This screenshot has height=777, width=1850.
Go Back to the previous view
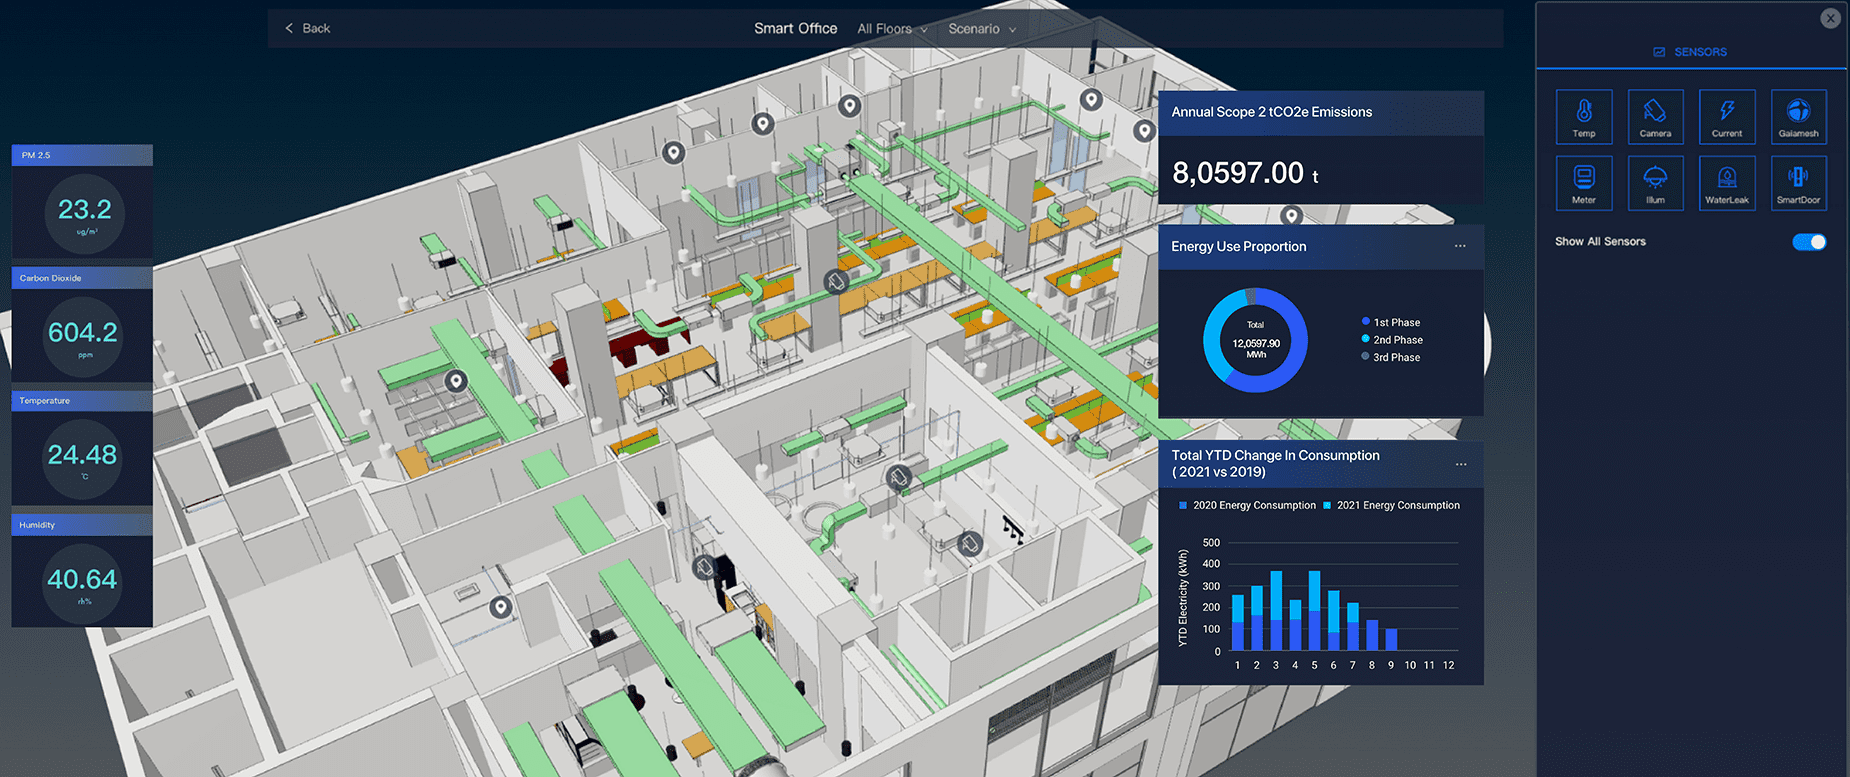(307, 29)
